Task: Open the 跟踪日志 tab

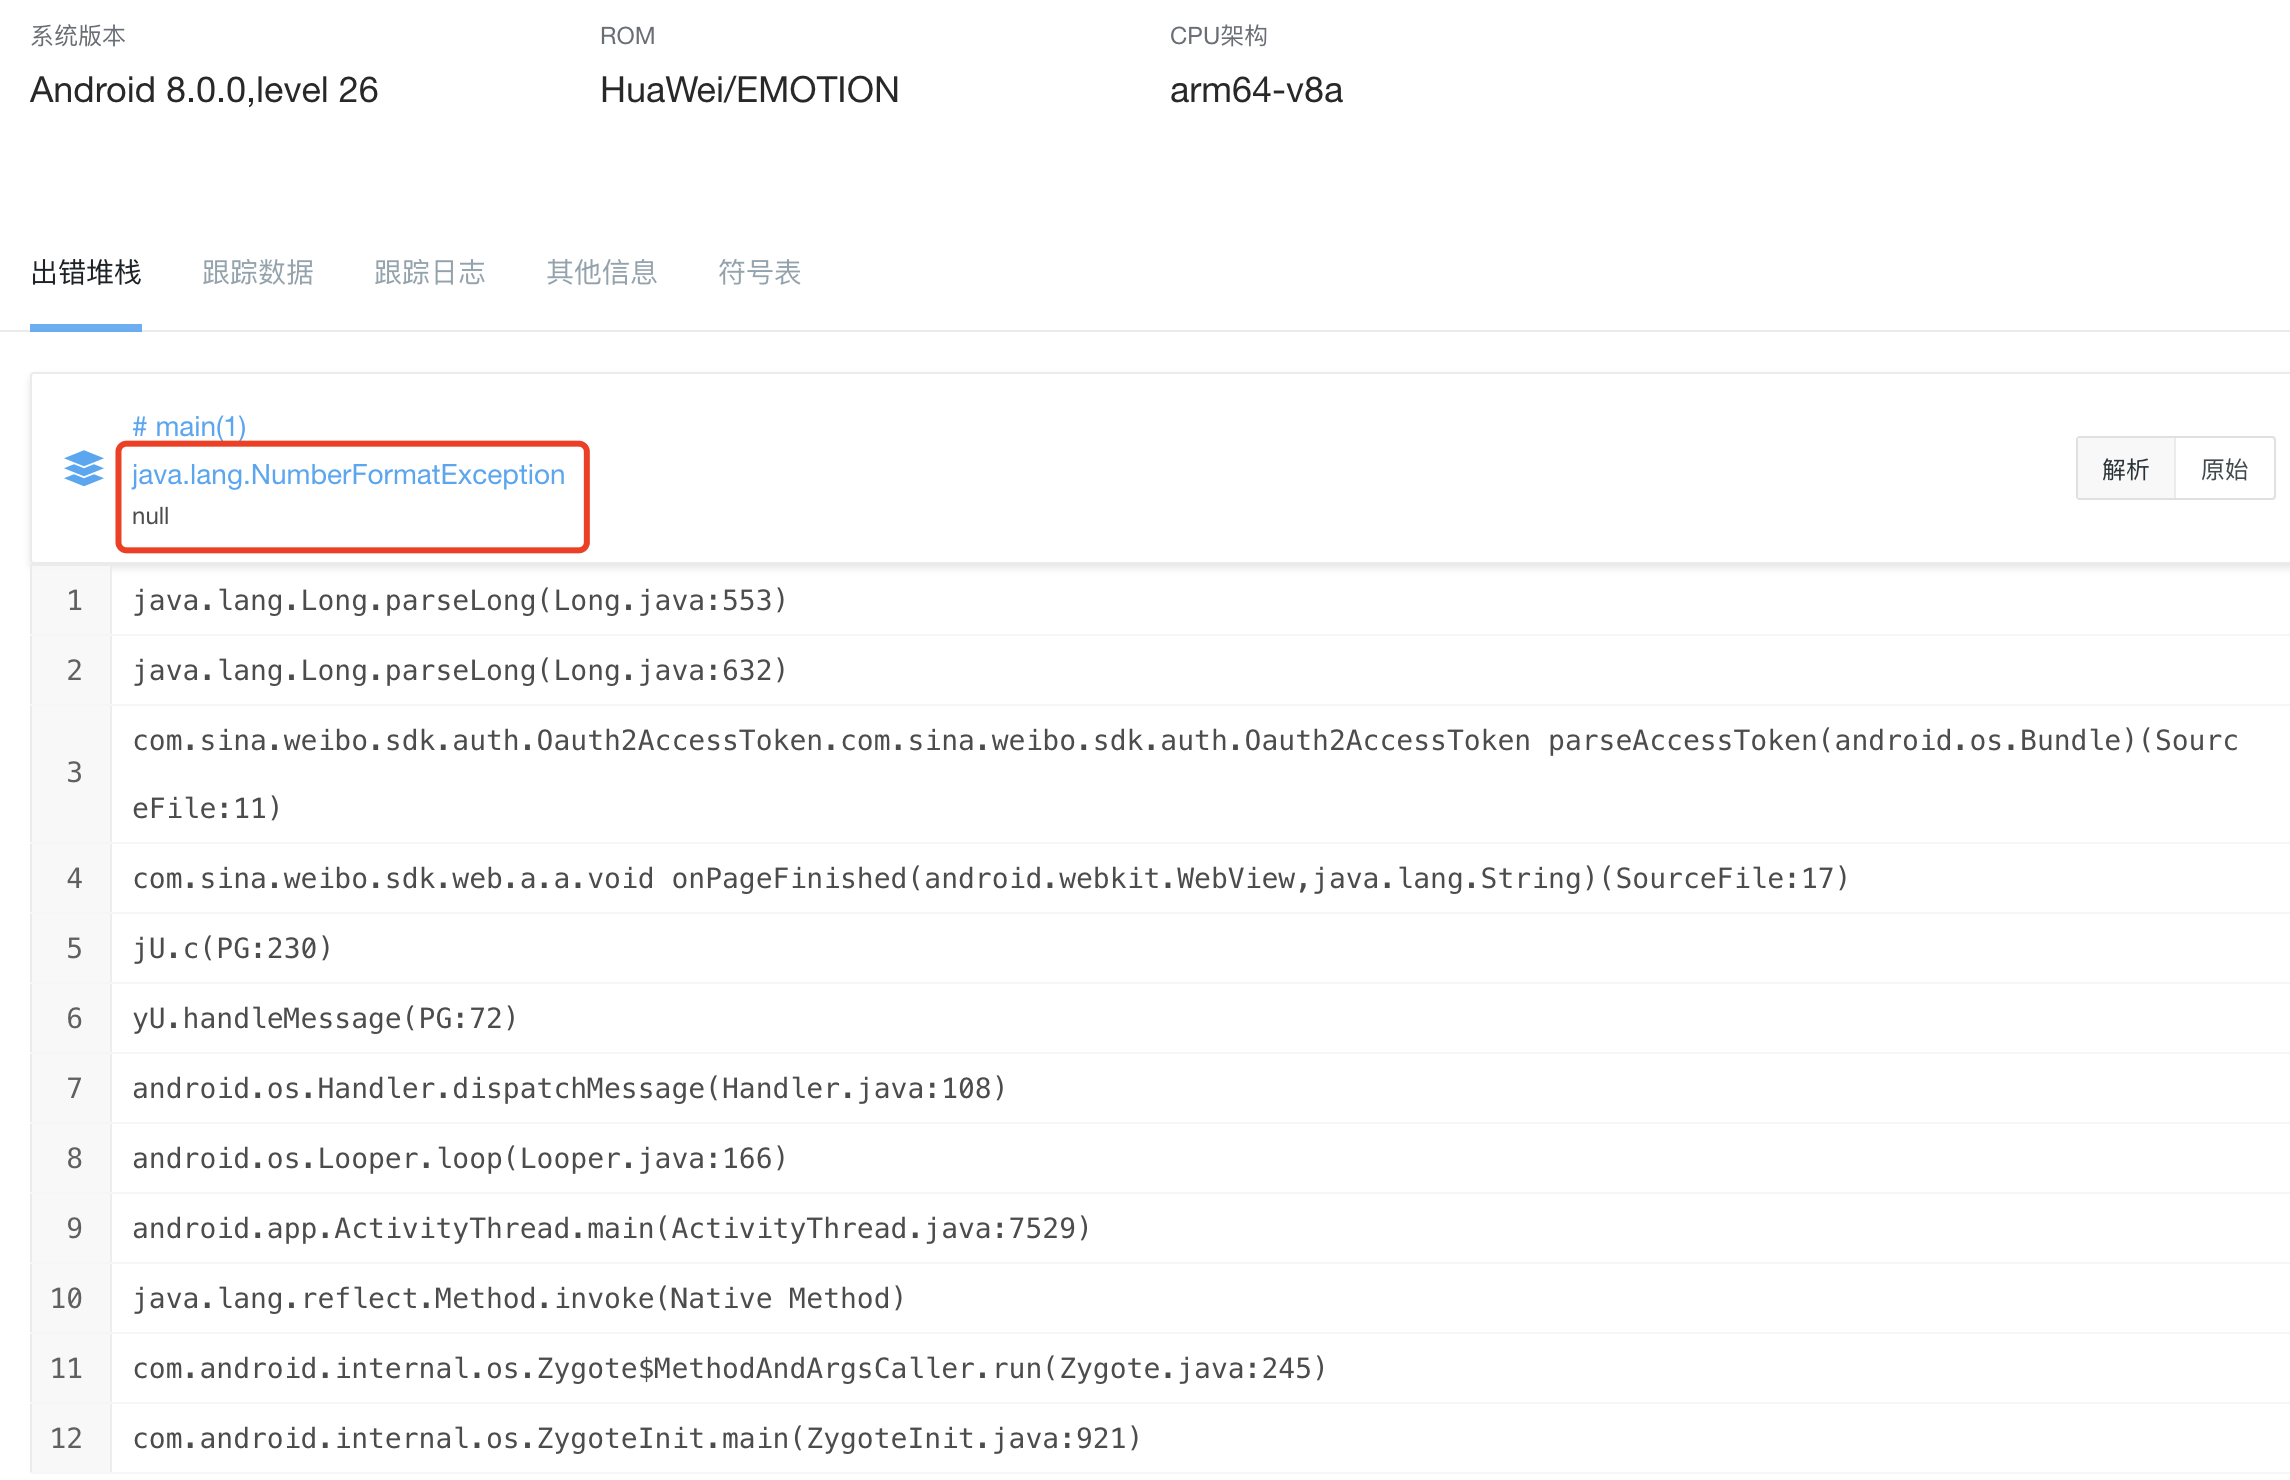Action: pyautogui.click(x=430, y=272)
